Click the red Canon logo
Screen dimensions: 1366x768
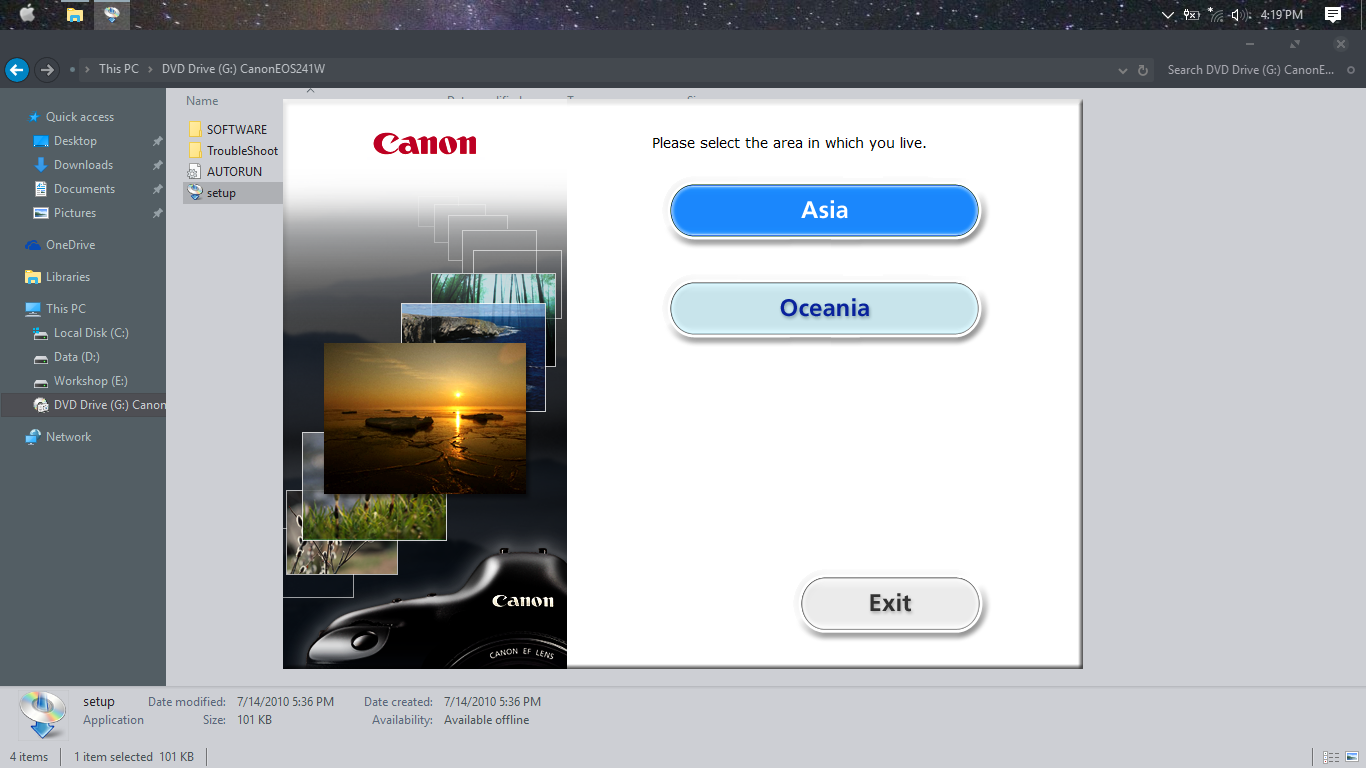click(425, 144)
